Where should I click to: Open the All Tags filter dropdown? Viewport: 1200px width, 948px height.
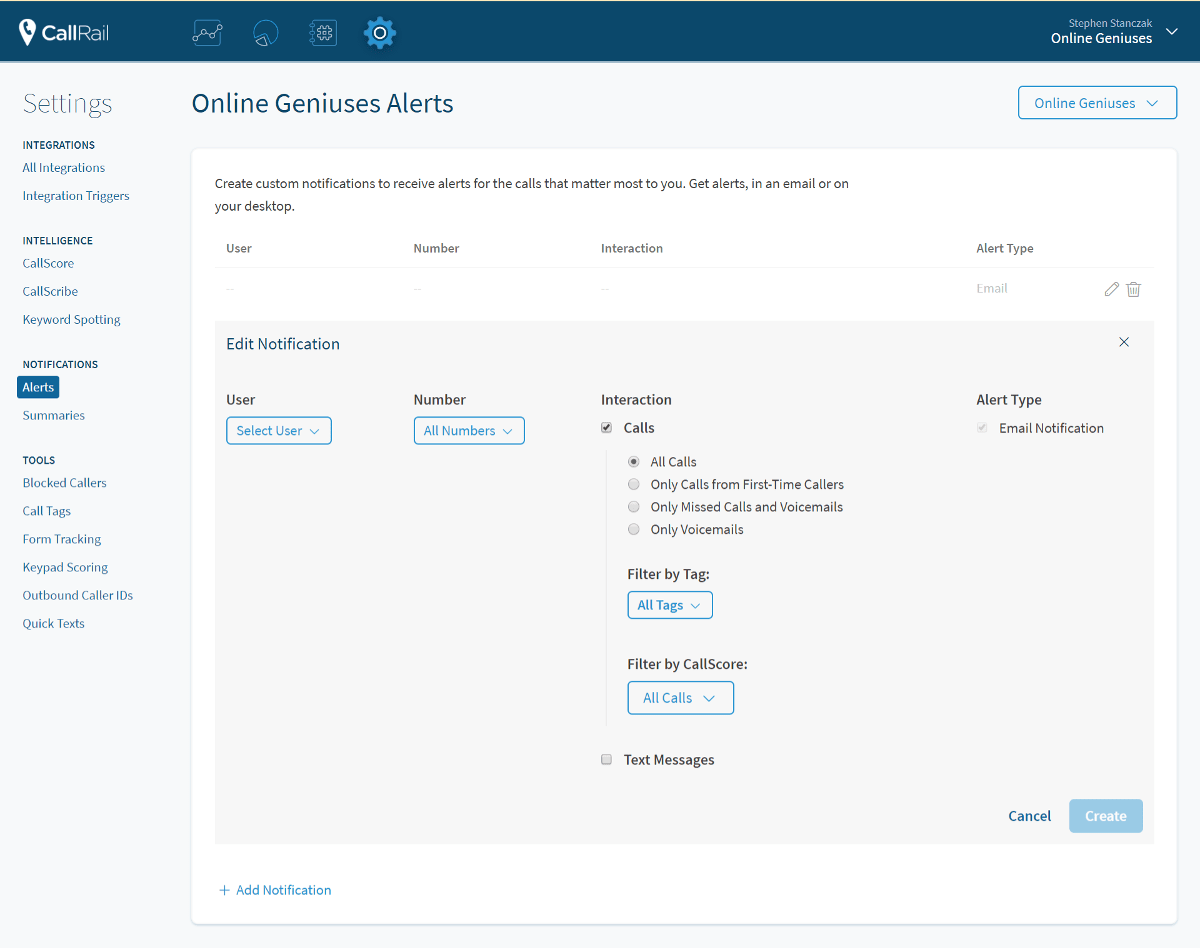pos(670,605)
